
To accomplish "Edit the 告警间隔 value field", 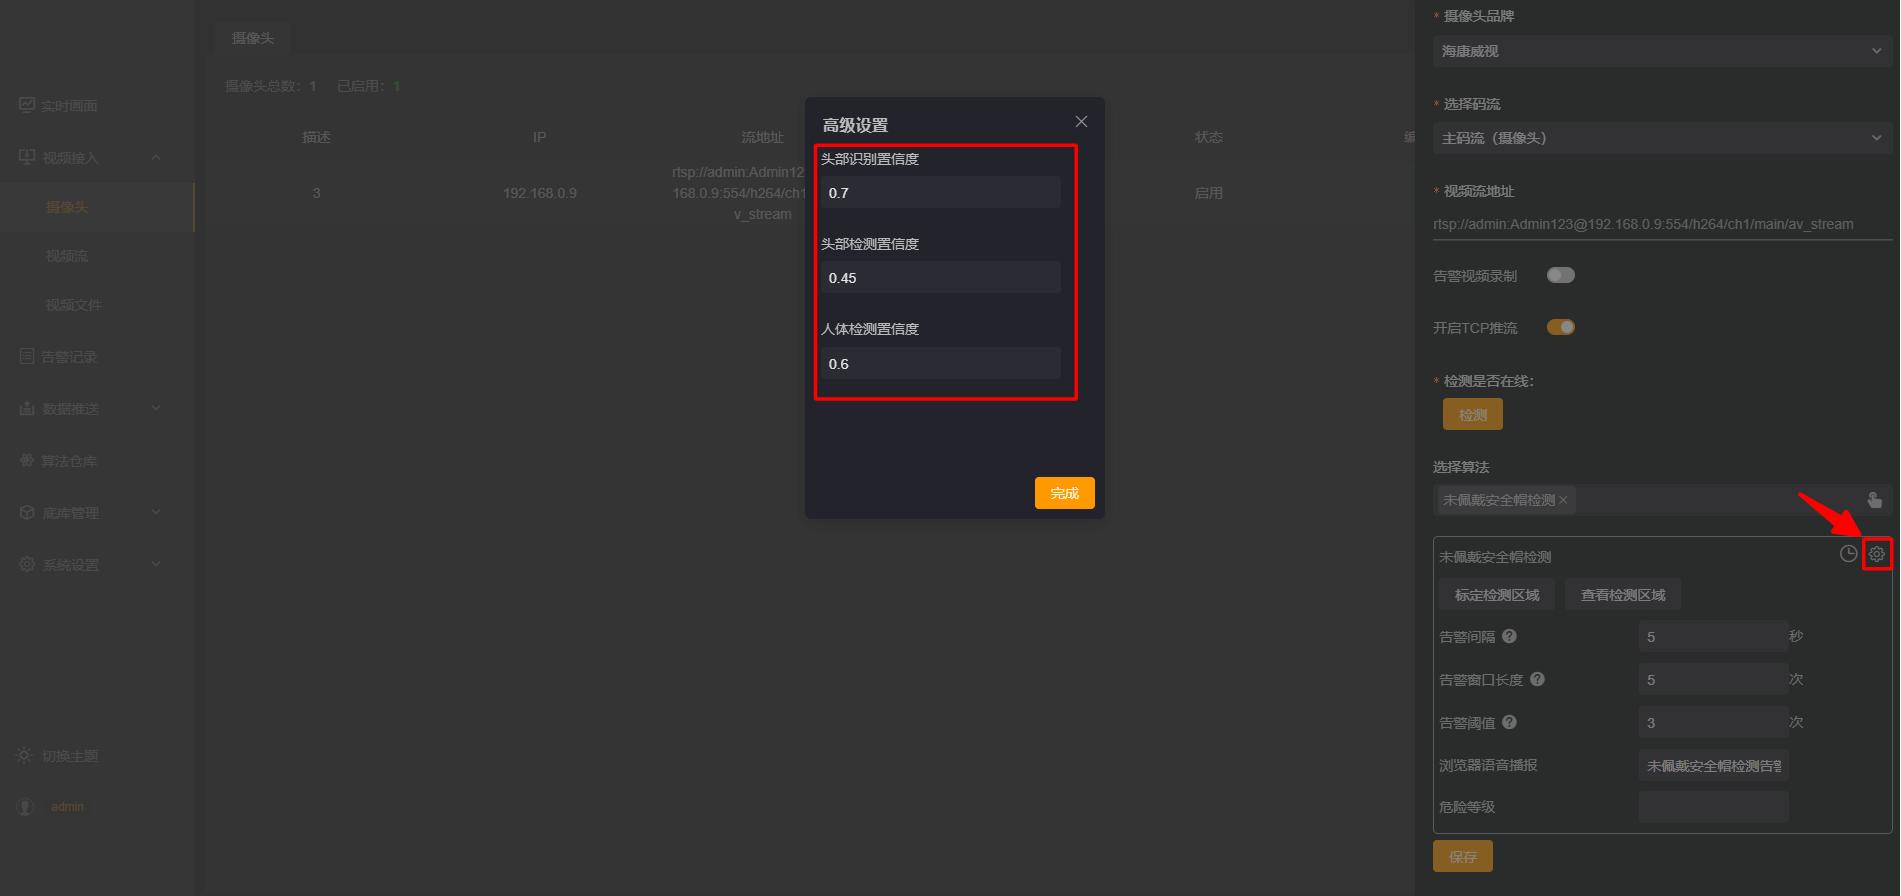I will coord(1713,637).
